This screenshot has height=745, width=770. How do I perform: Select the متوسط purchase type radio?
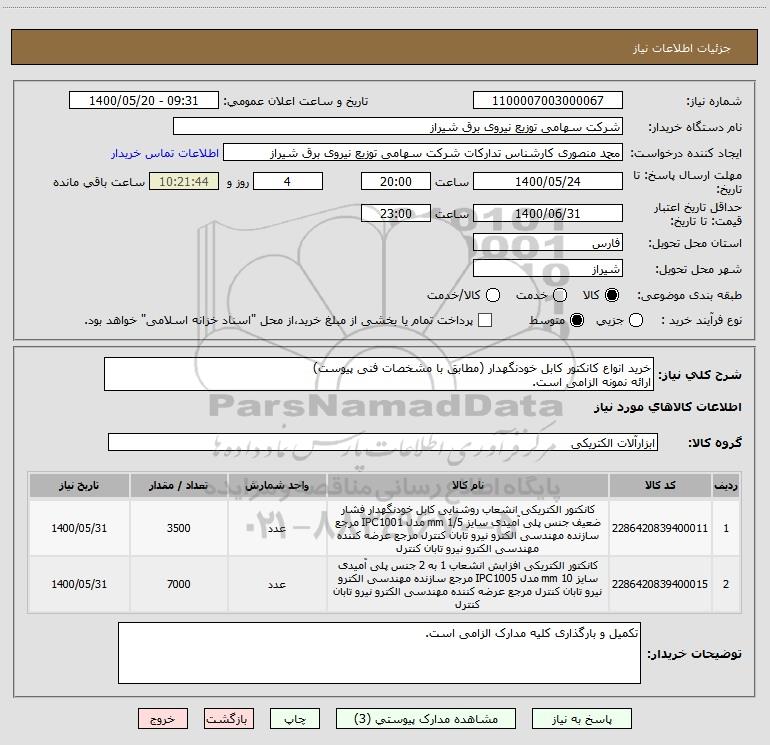[577, 320]
